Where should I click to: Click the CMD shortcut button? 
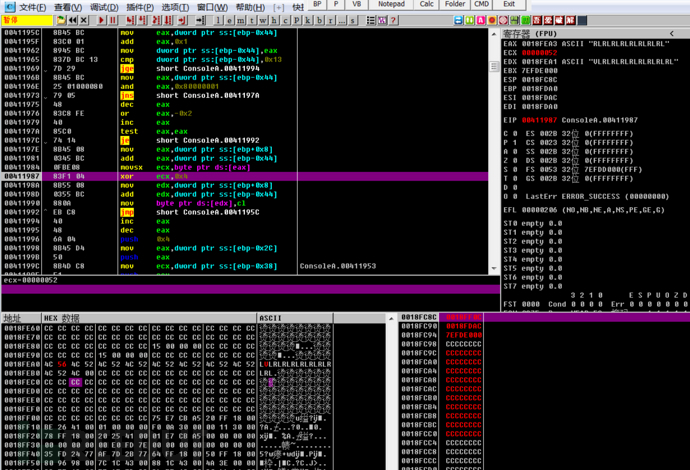[481, 5]
